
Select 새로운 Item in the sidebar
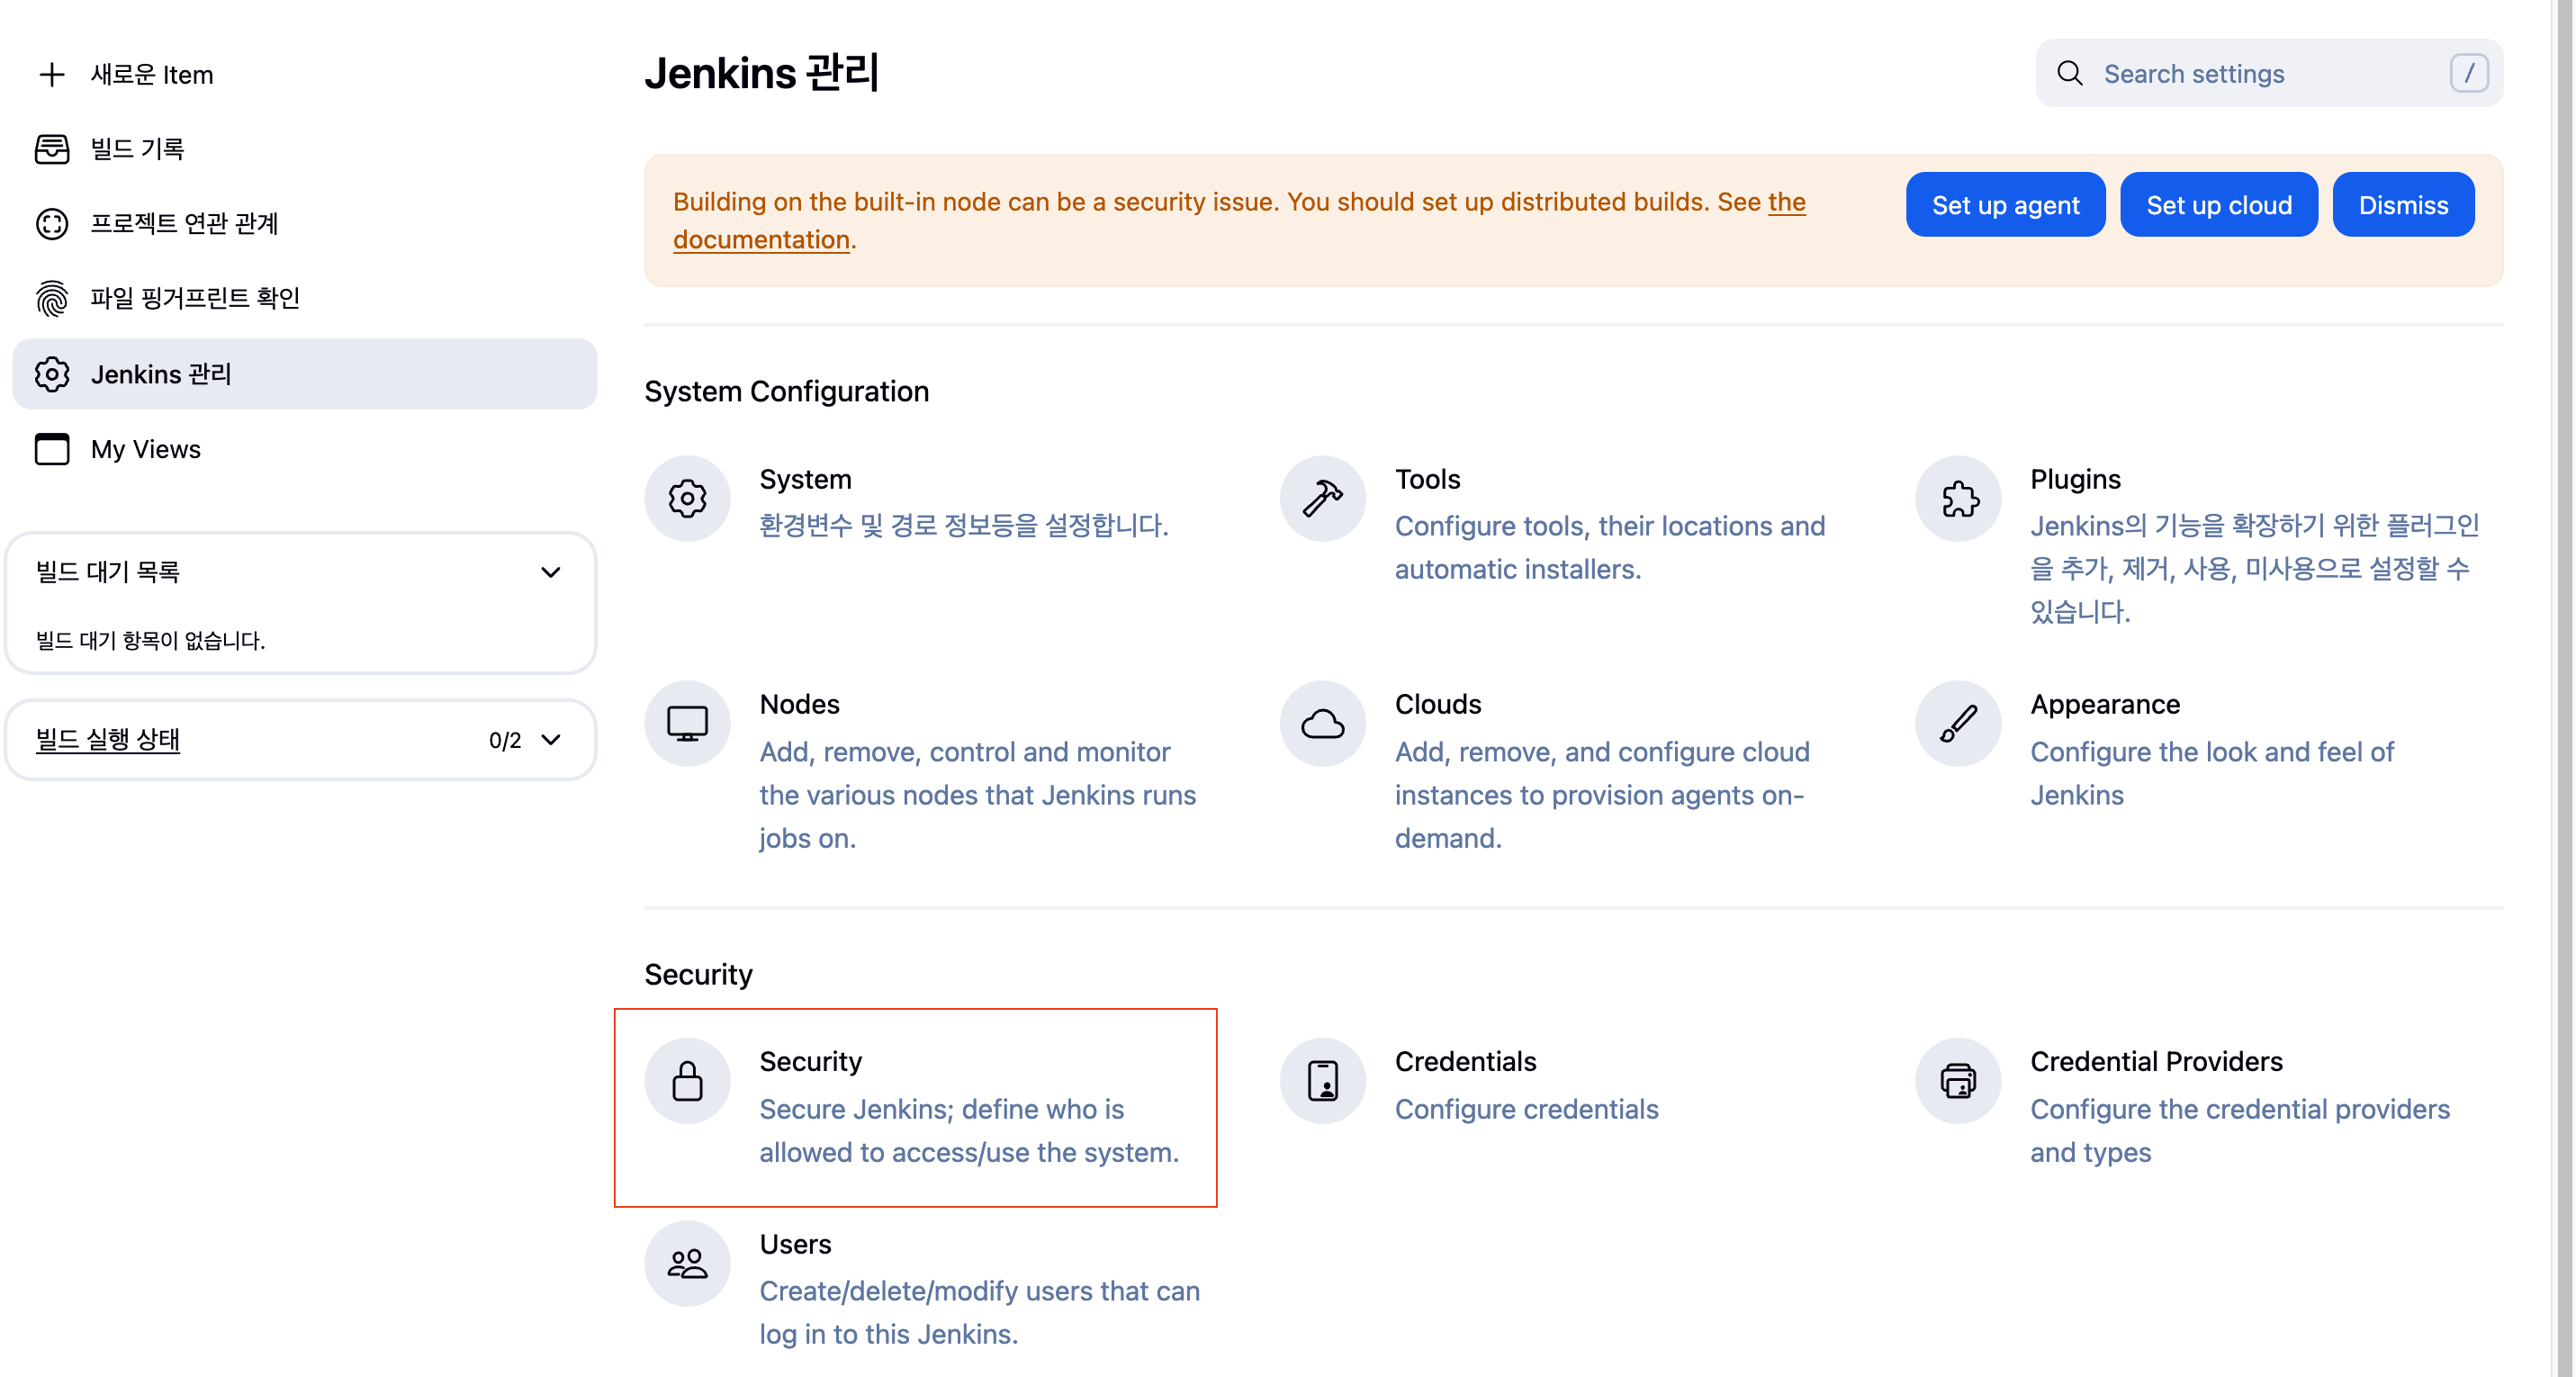pyautogui.click(x=151, y=75)
